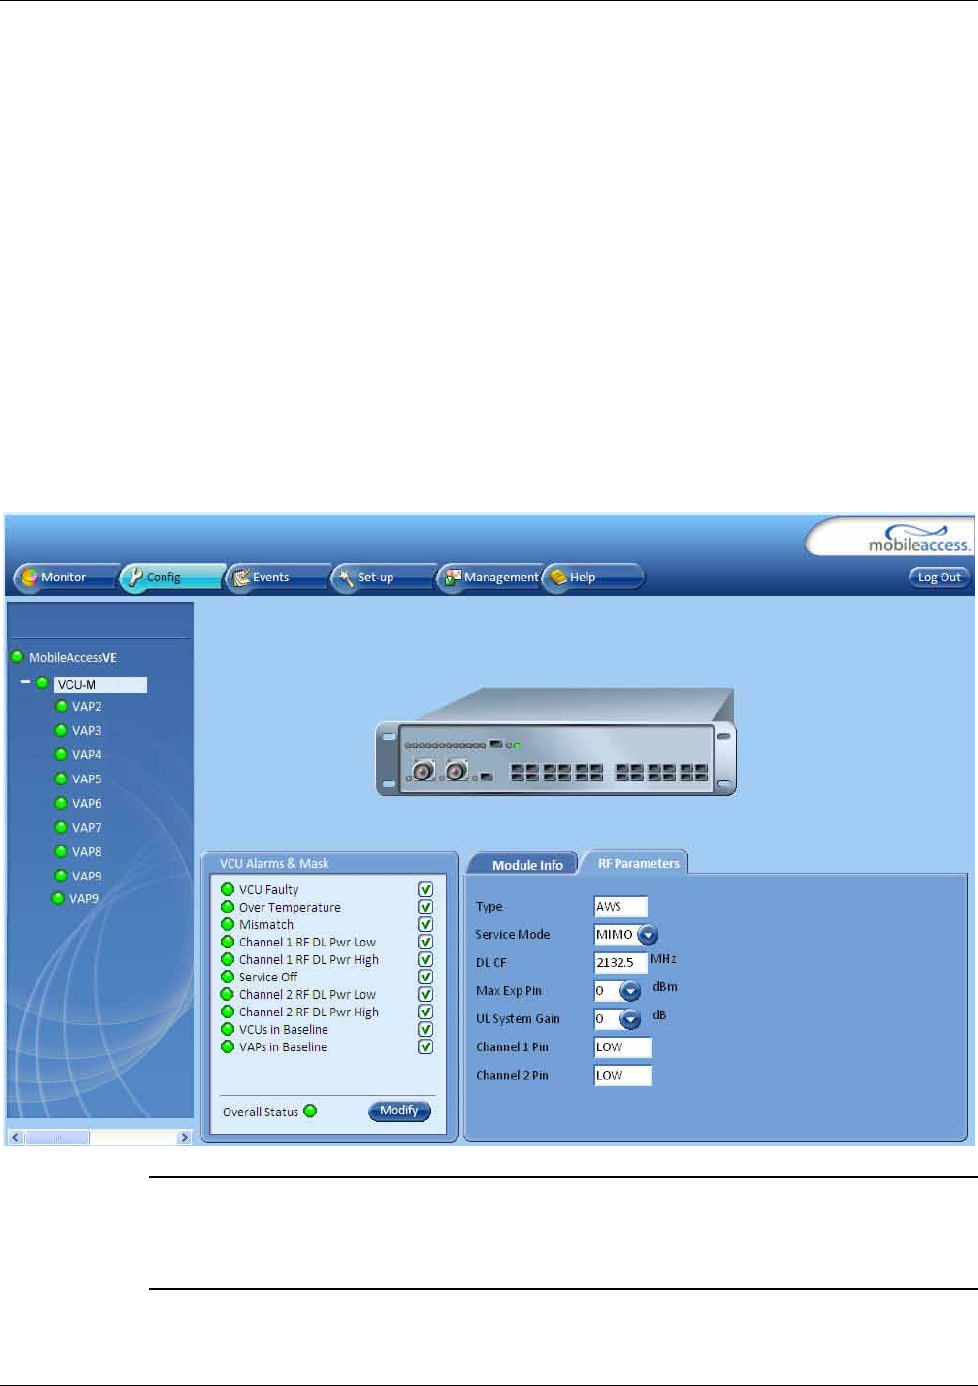The width and height of the screenshot is (978, 1386).
Task: Select VAP8 in the tree
Action: tap(86, 852)
